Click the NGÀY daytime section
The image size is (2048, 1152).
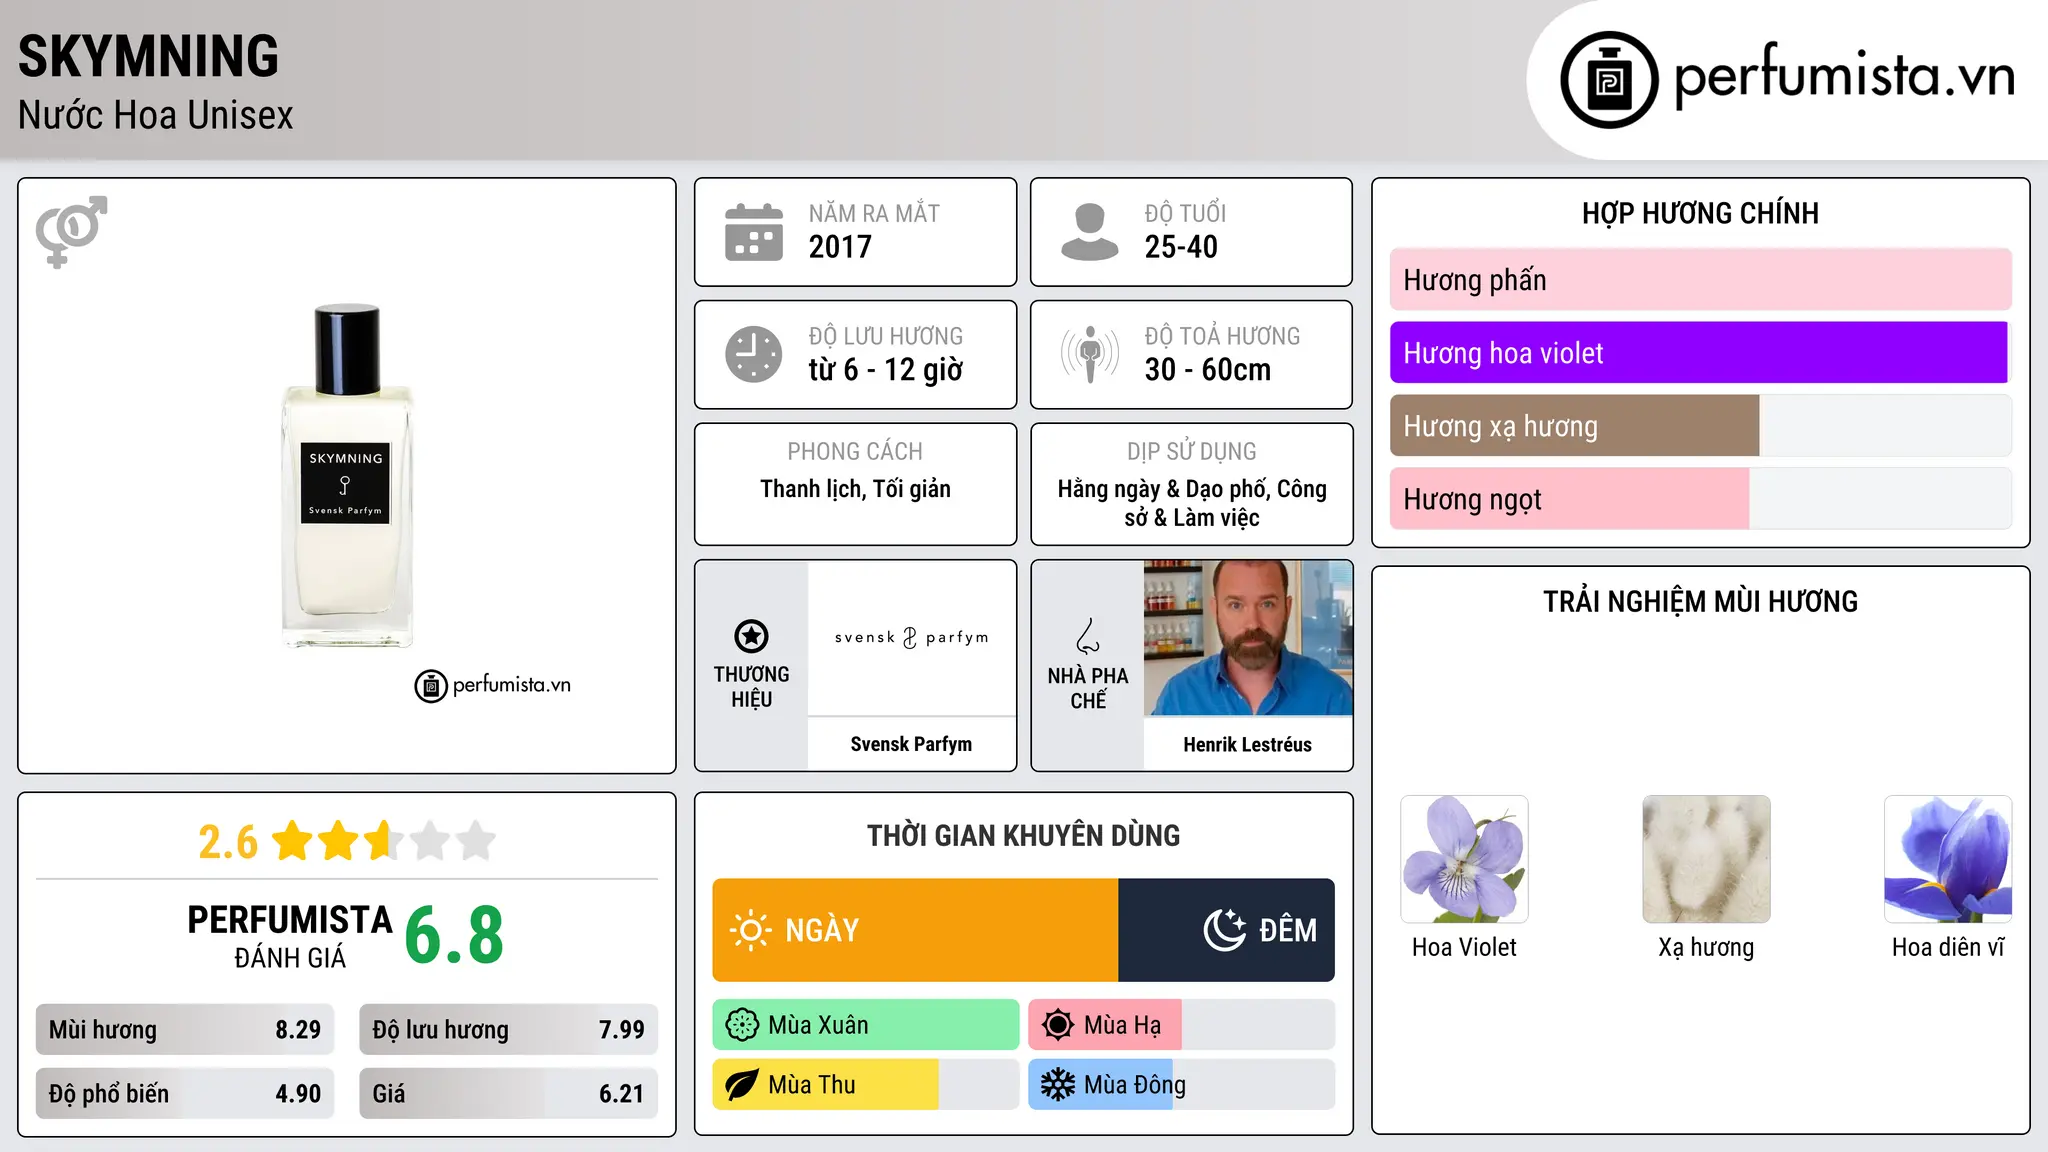point(915,930)
